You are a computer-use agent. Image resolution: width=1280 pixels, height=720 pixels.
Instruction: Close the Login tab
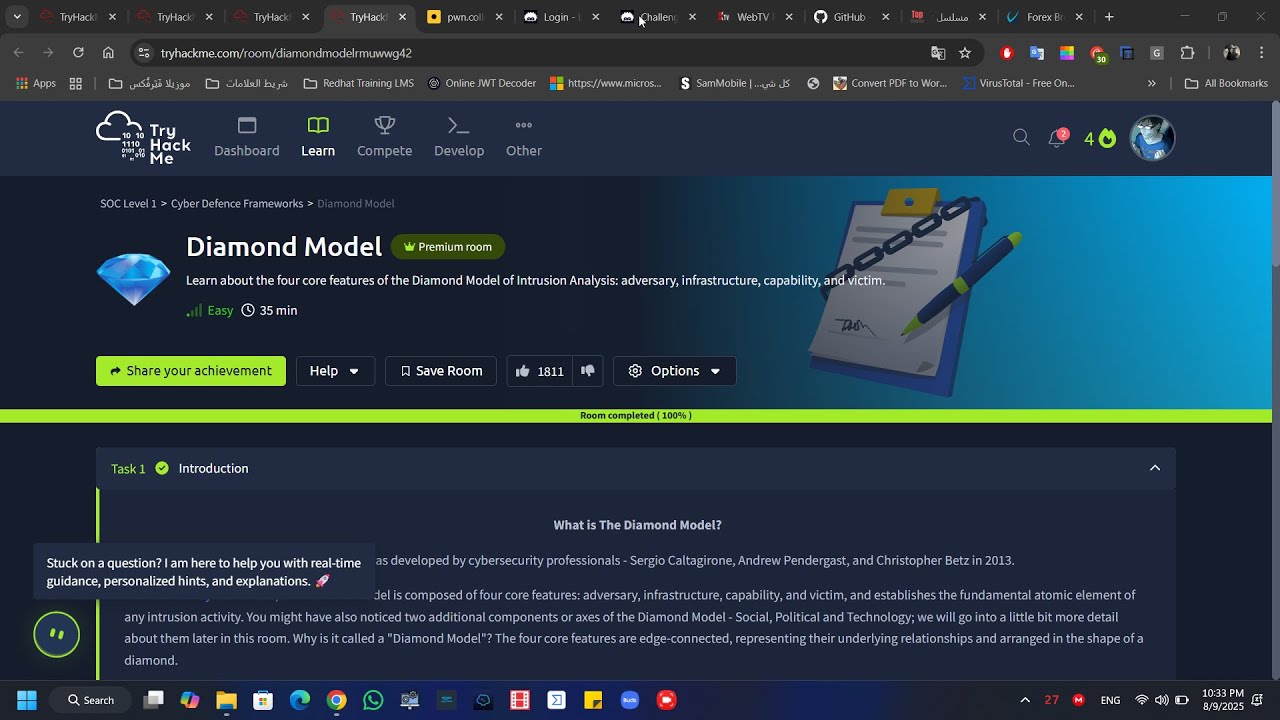596,17
